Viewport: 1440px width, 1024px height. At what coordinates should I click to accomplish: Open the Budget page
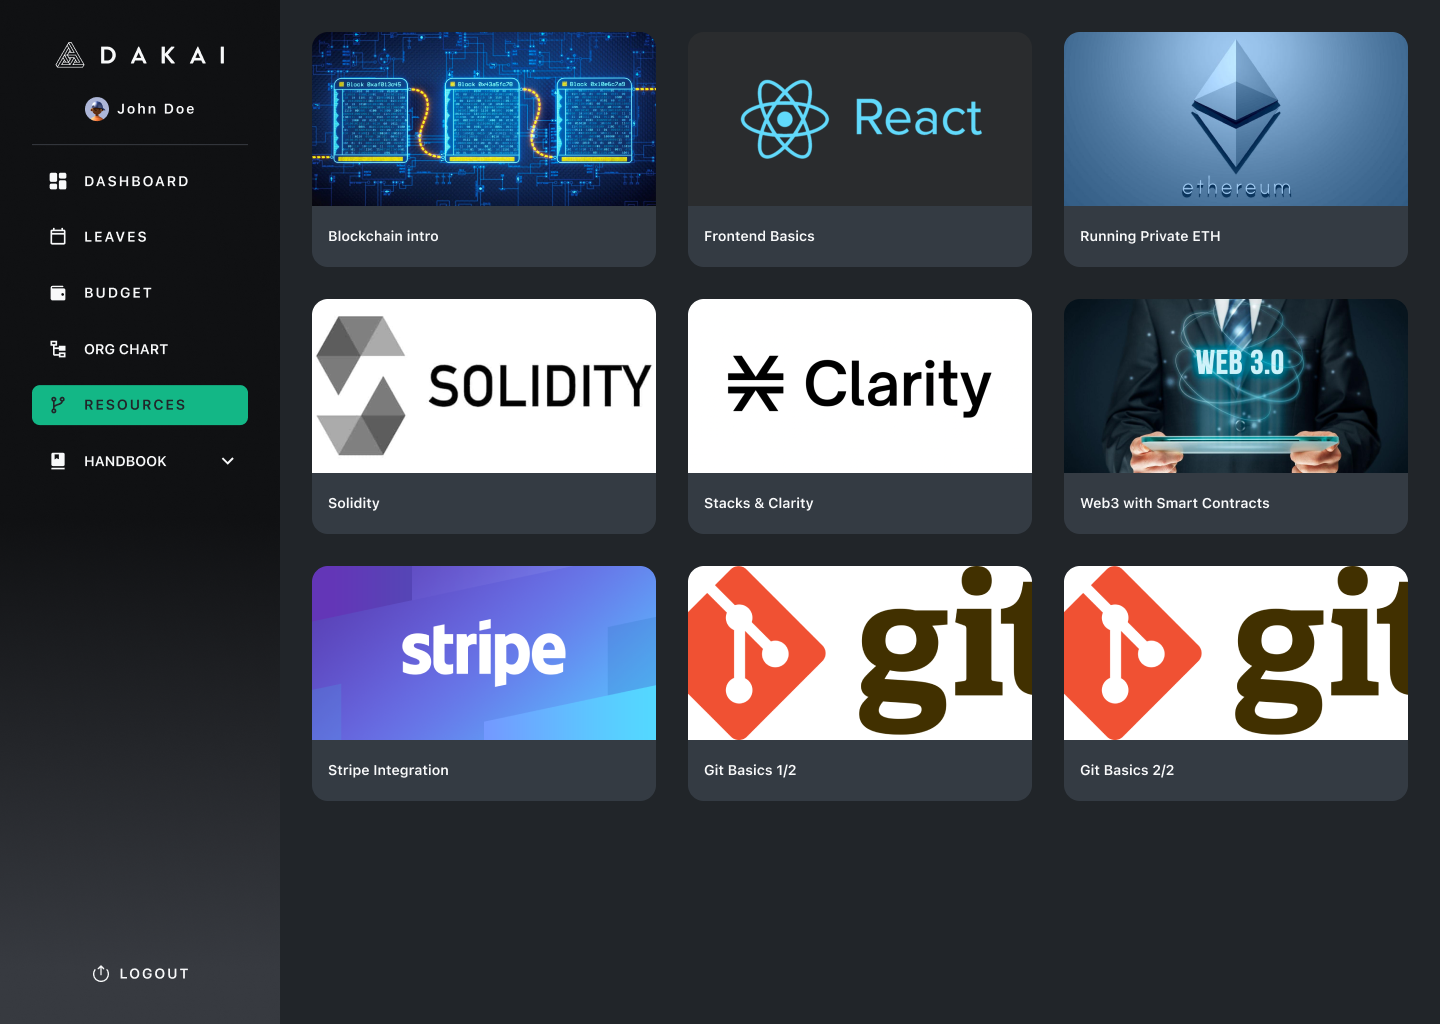coord(140,293)
